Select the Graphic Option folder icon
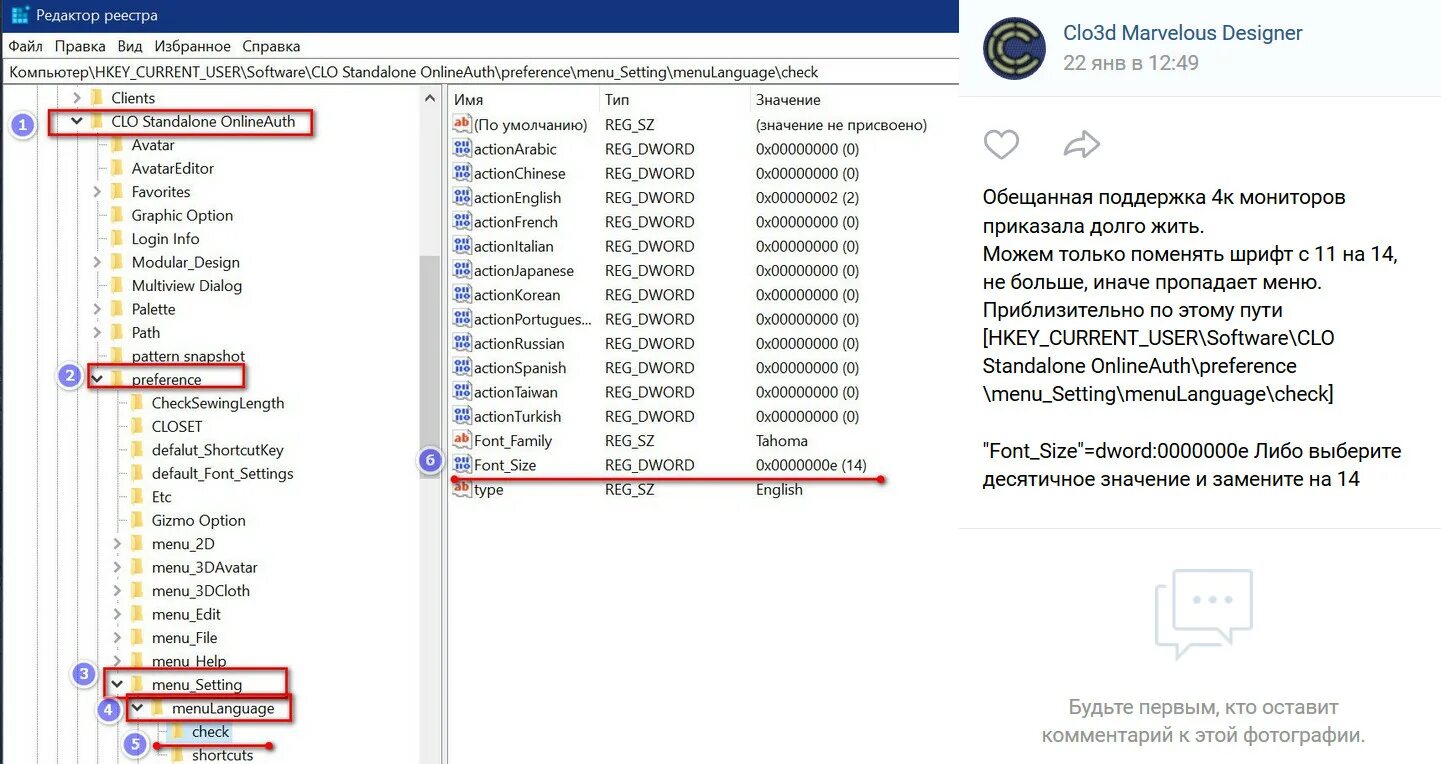Viewport: 1441px width, 764px height. coord(117,215)
